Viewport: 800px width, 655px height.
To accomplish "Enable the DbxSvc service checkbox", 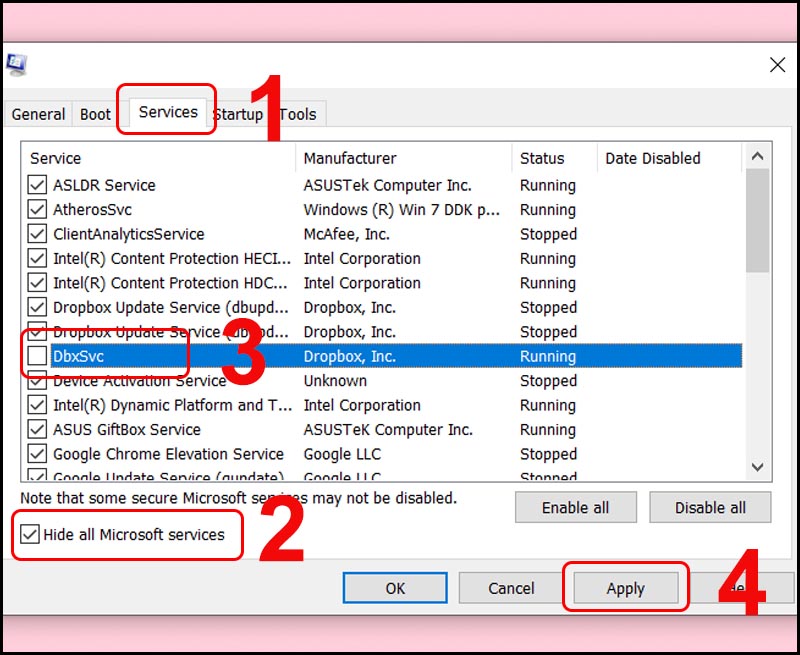I will pyautogui.click(x=37, y=356).
